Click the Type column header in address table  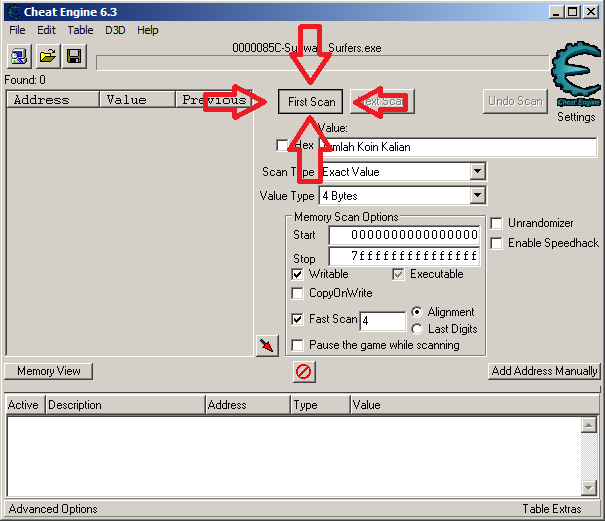coord(320,405)
